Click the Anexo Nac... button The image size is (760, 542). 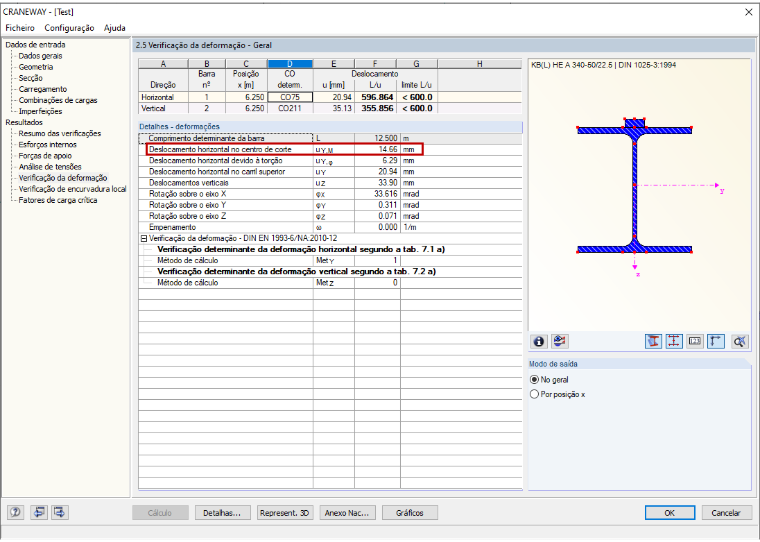point(347,513)
